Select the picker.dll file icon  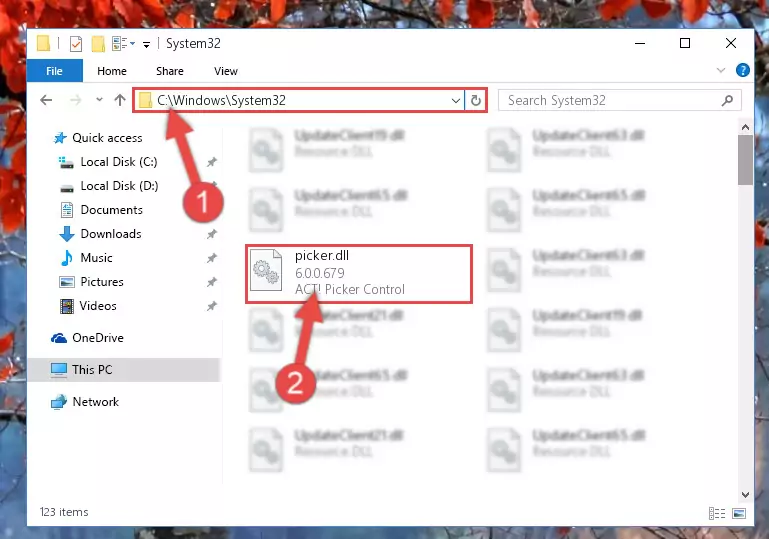266,270
